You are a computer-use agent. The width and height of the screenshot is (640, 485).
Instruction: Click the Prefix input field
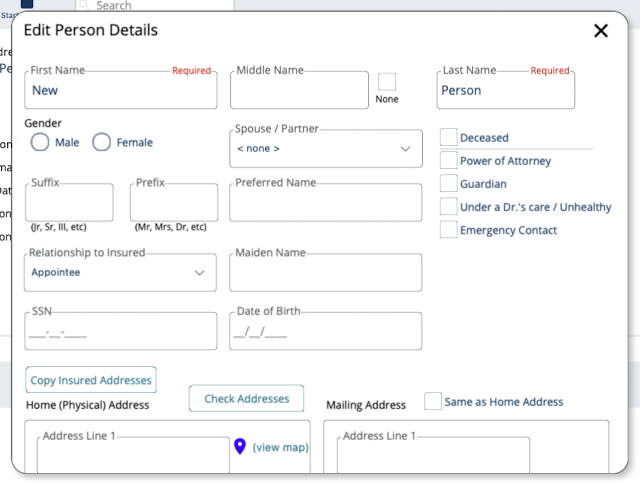coord(174,202)
